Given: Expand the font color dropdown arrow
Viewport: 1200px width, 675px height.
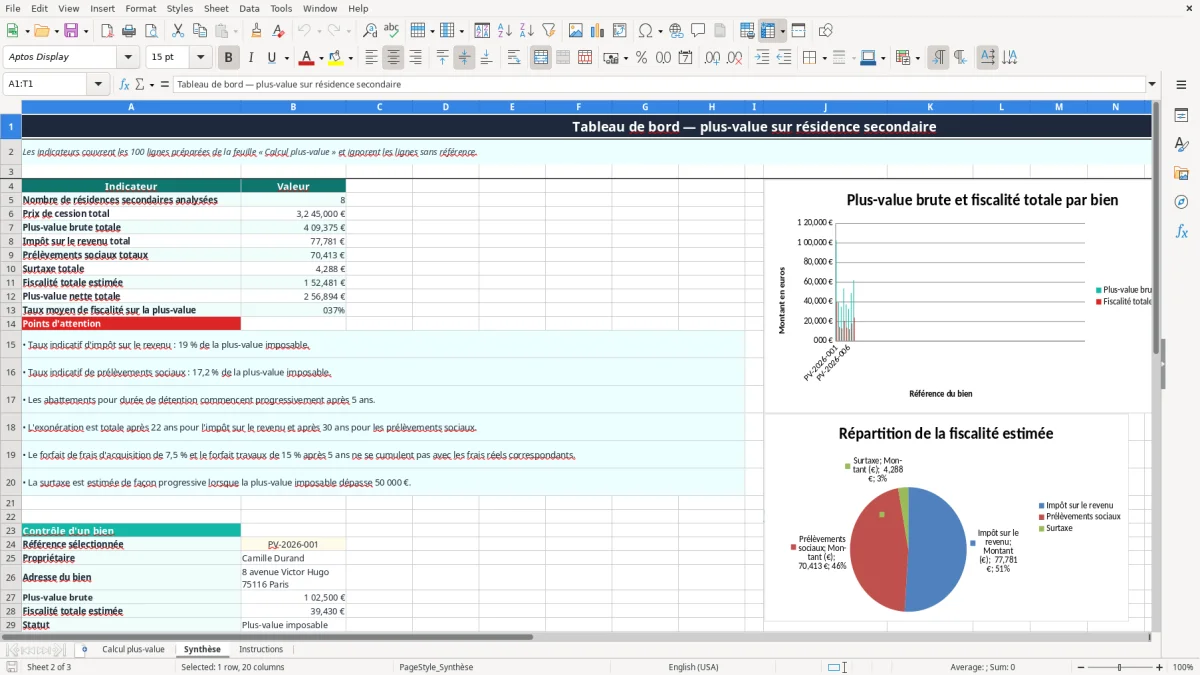Looking at the screenshot, I should click(x=321, y=57).
